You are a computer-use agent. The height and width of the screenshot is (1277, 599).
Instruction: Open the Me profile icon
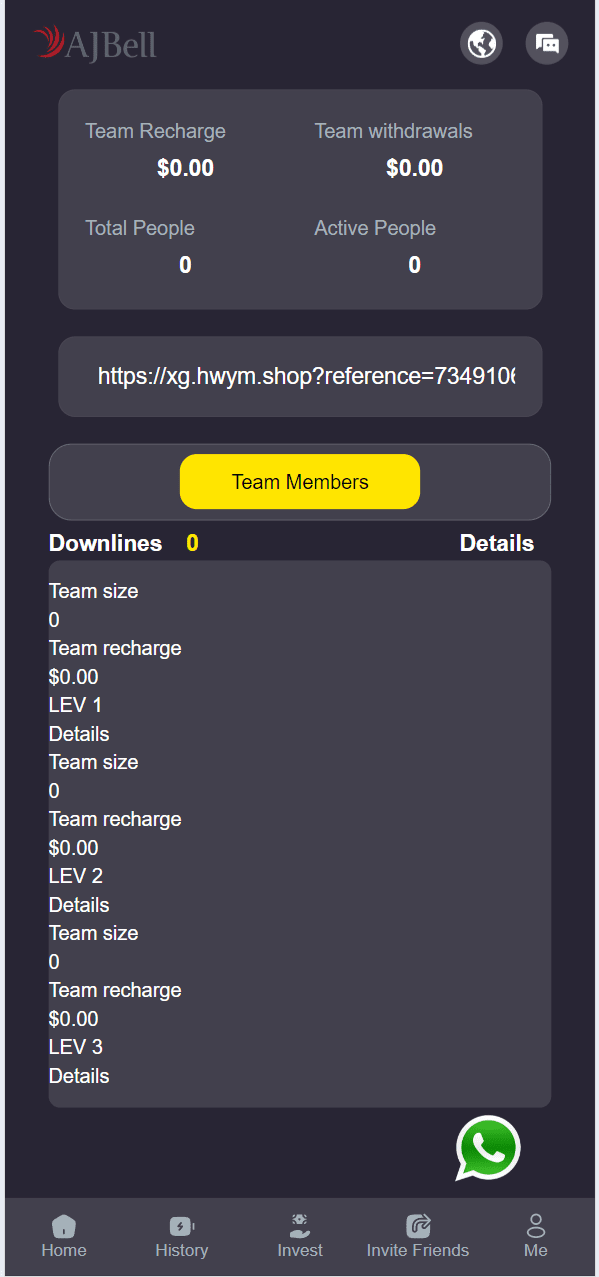coord(536,1226)
